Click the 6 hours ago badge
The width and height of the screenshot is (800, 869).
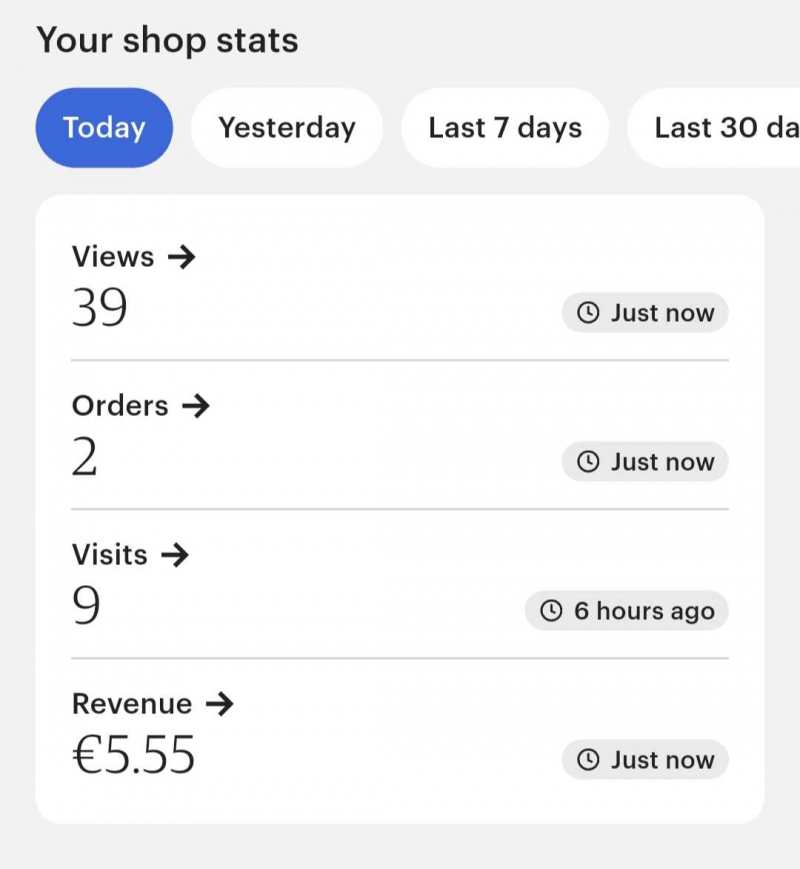coord(627,611)
